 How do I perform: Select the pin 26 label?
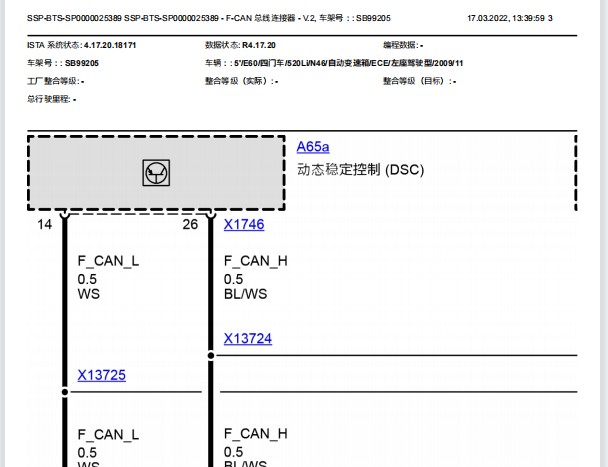click(x=190, y=225)
